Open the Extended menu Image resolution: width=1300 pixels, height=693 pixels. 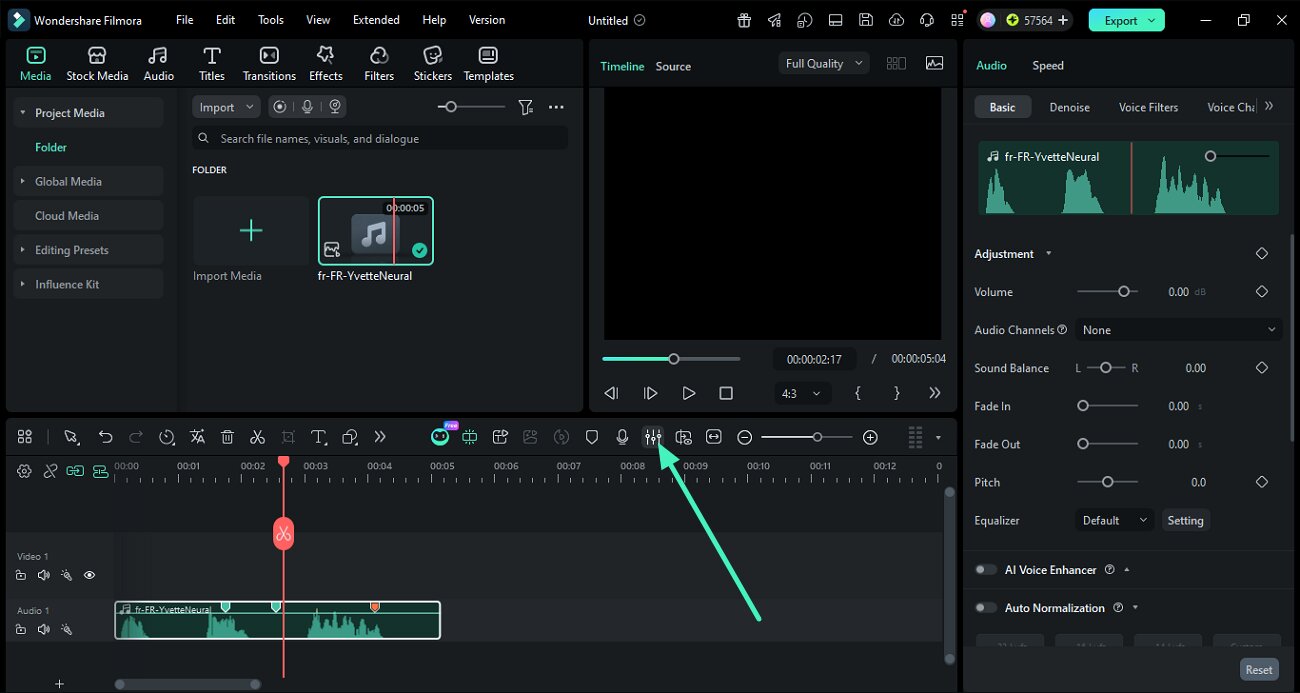tap(376, 20)
